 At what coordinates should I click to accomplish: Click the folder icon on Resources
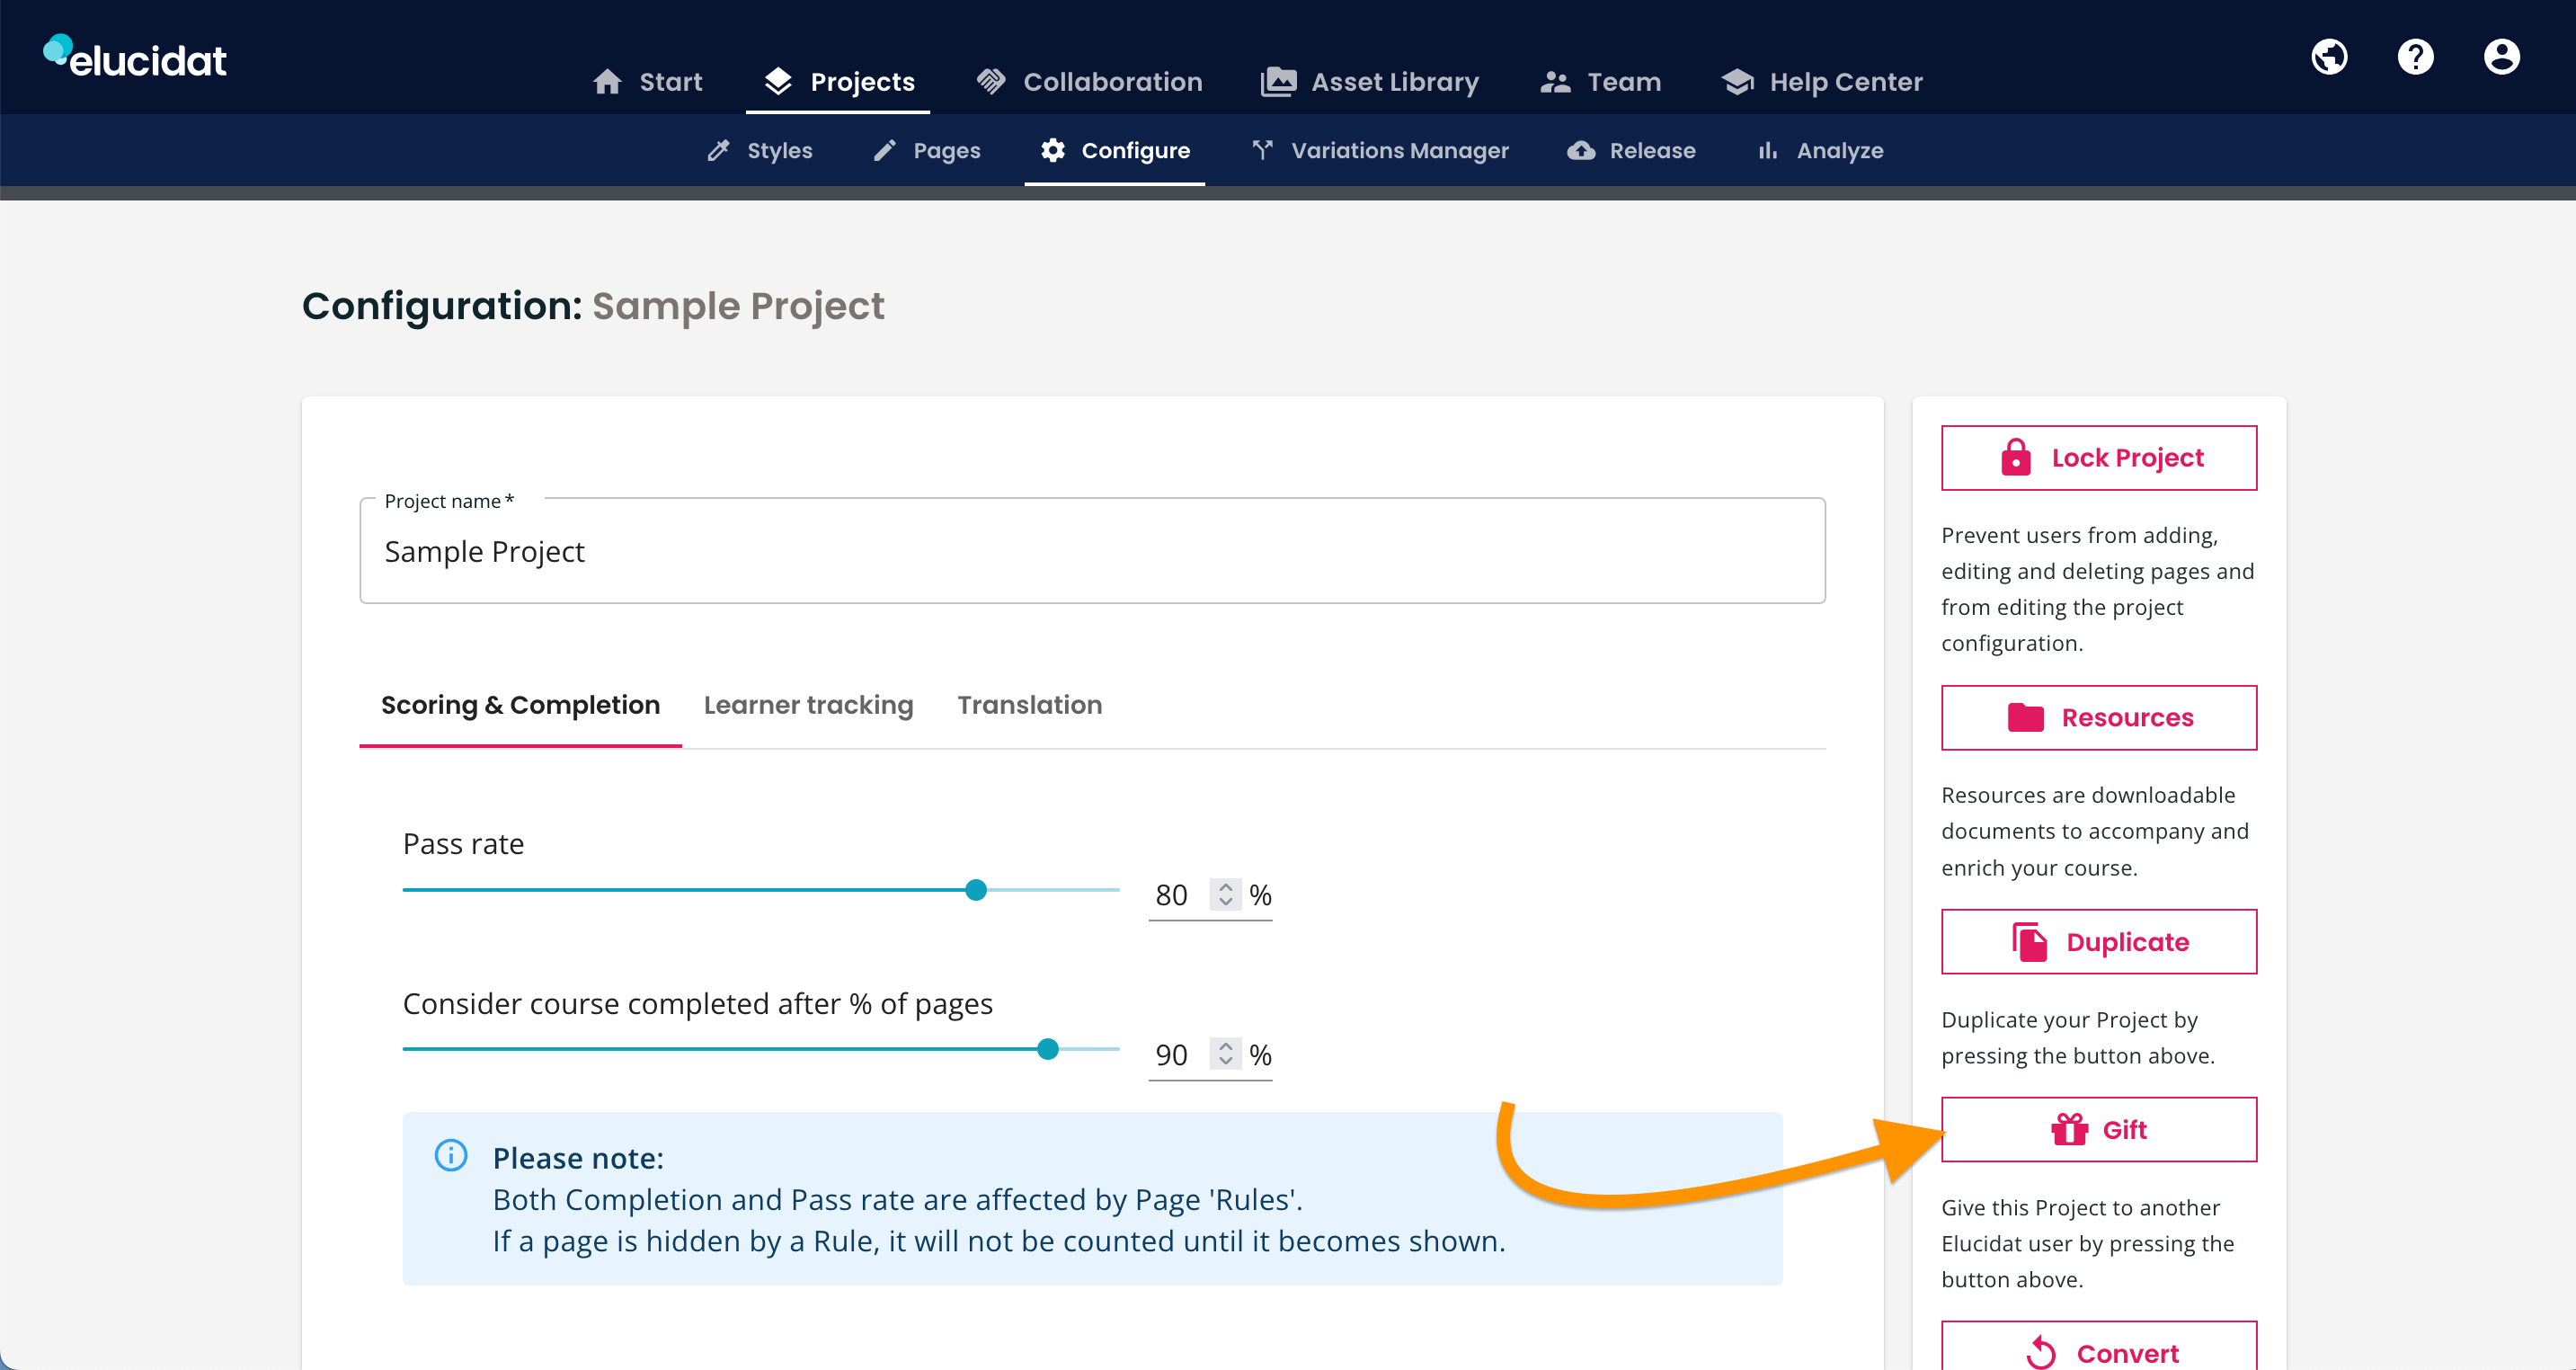(2025, 718)
